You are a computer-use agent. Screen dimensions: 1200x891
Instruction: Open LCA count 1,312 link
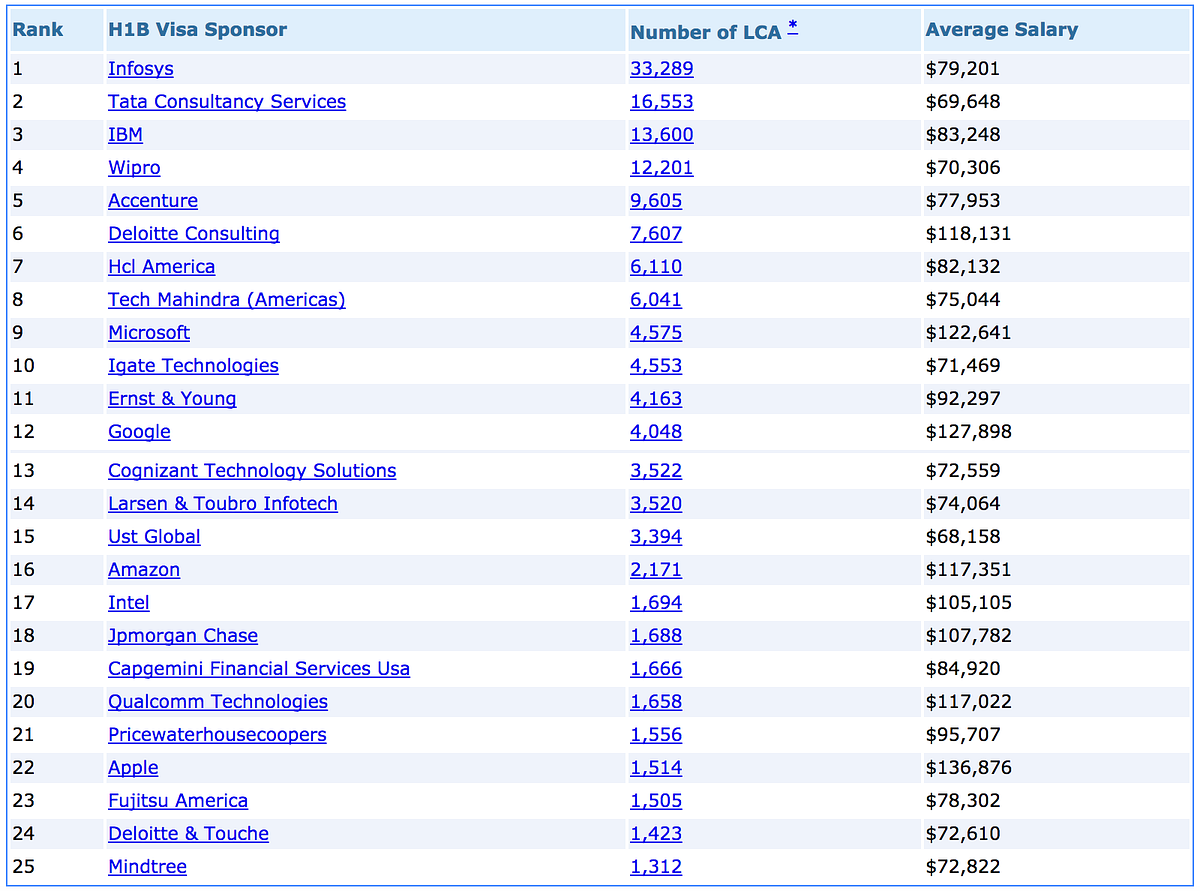656,867
